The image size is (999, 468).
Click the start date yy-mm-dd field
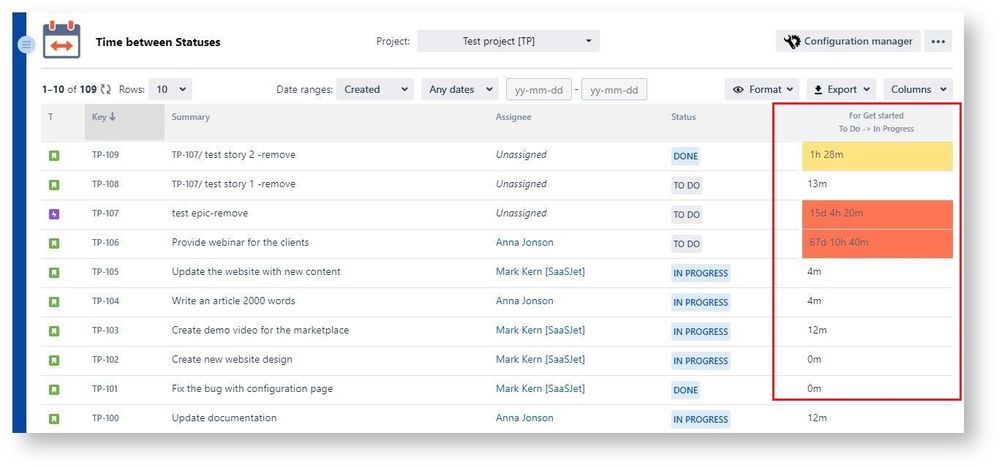(539, 90)
